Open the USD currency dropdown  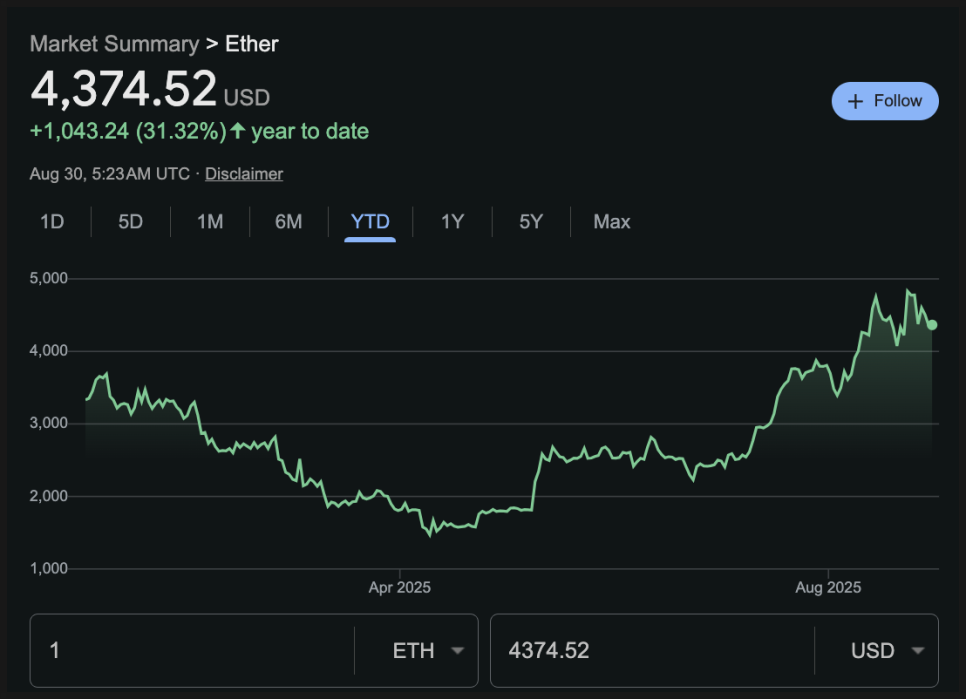tap(887, 650)
